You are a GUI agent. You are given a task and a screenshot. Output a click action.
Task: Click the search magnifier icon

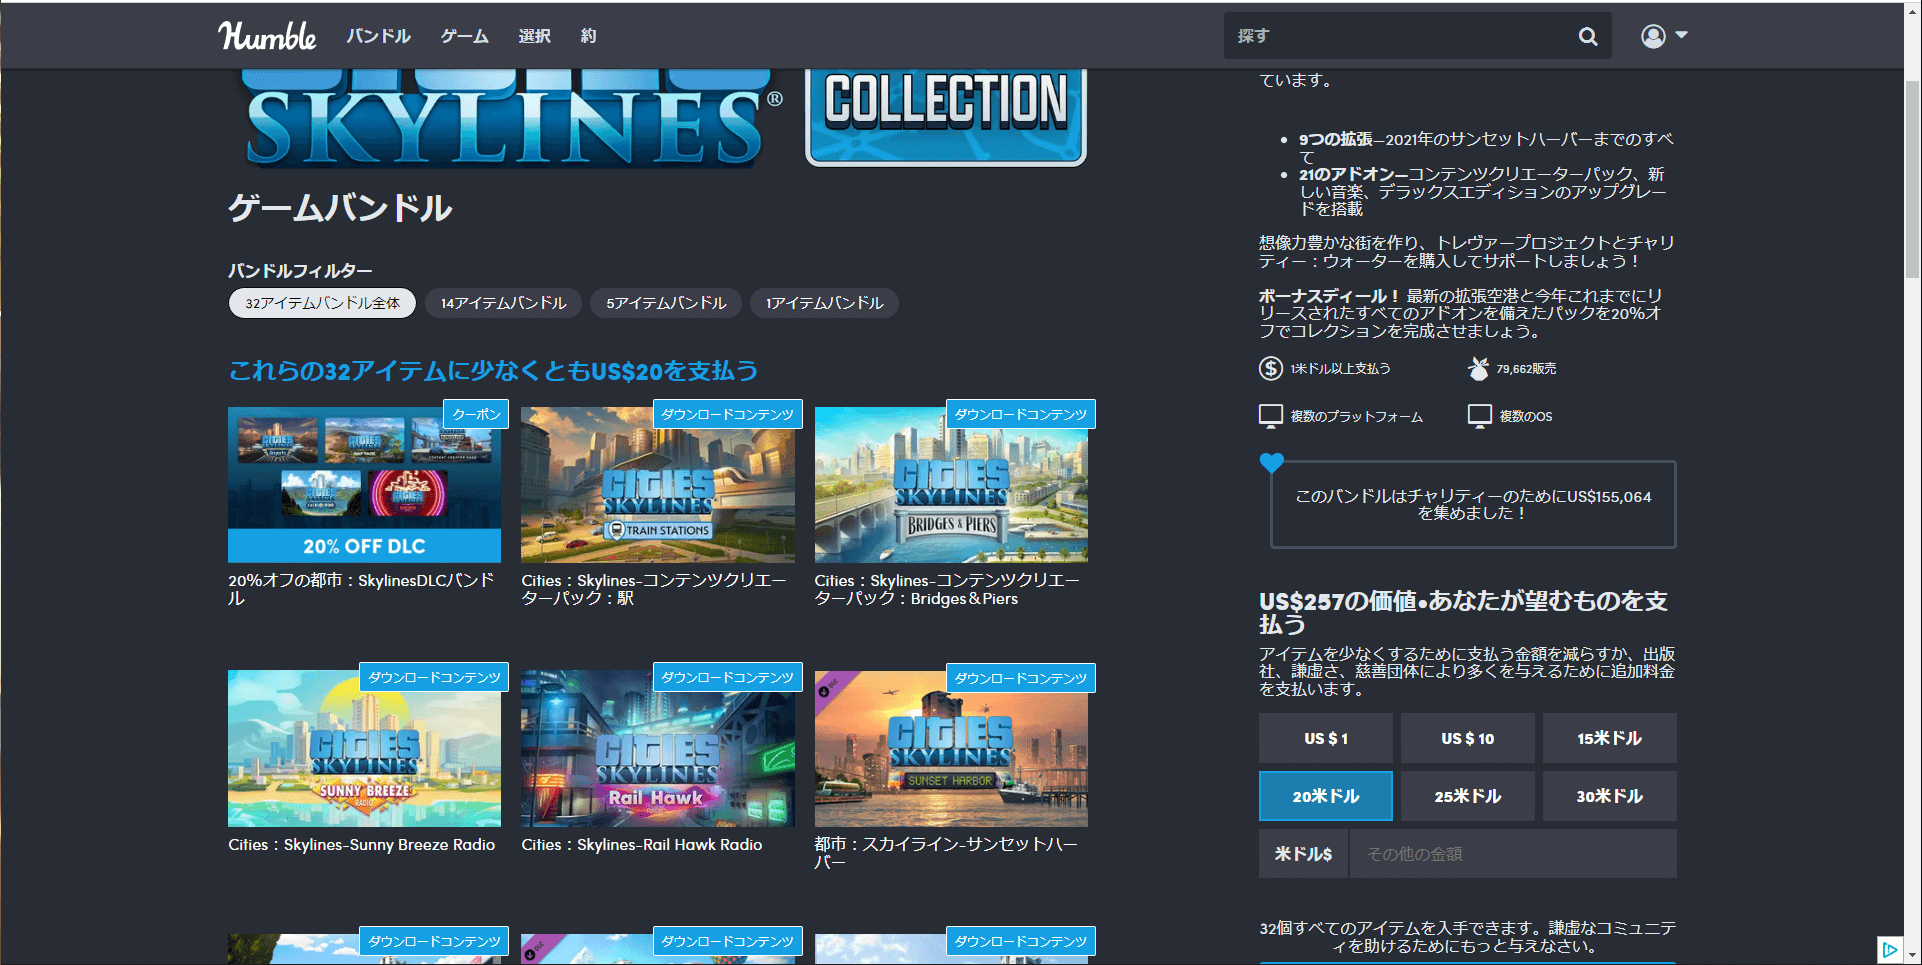(1587, 36)
